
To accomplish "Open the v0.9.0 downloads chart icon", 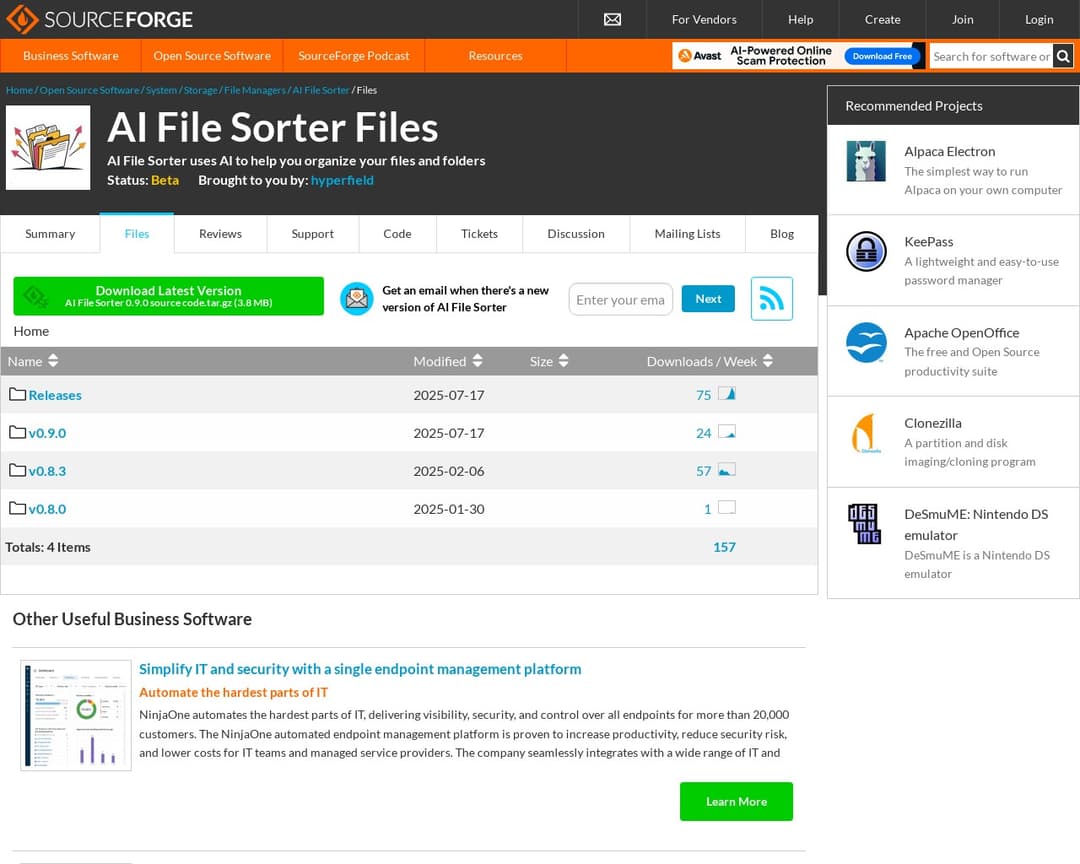I will (x=727, y=431).
